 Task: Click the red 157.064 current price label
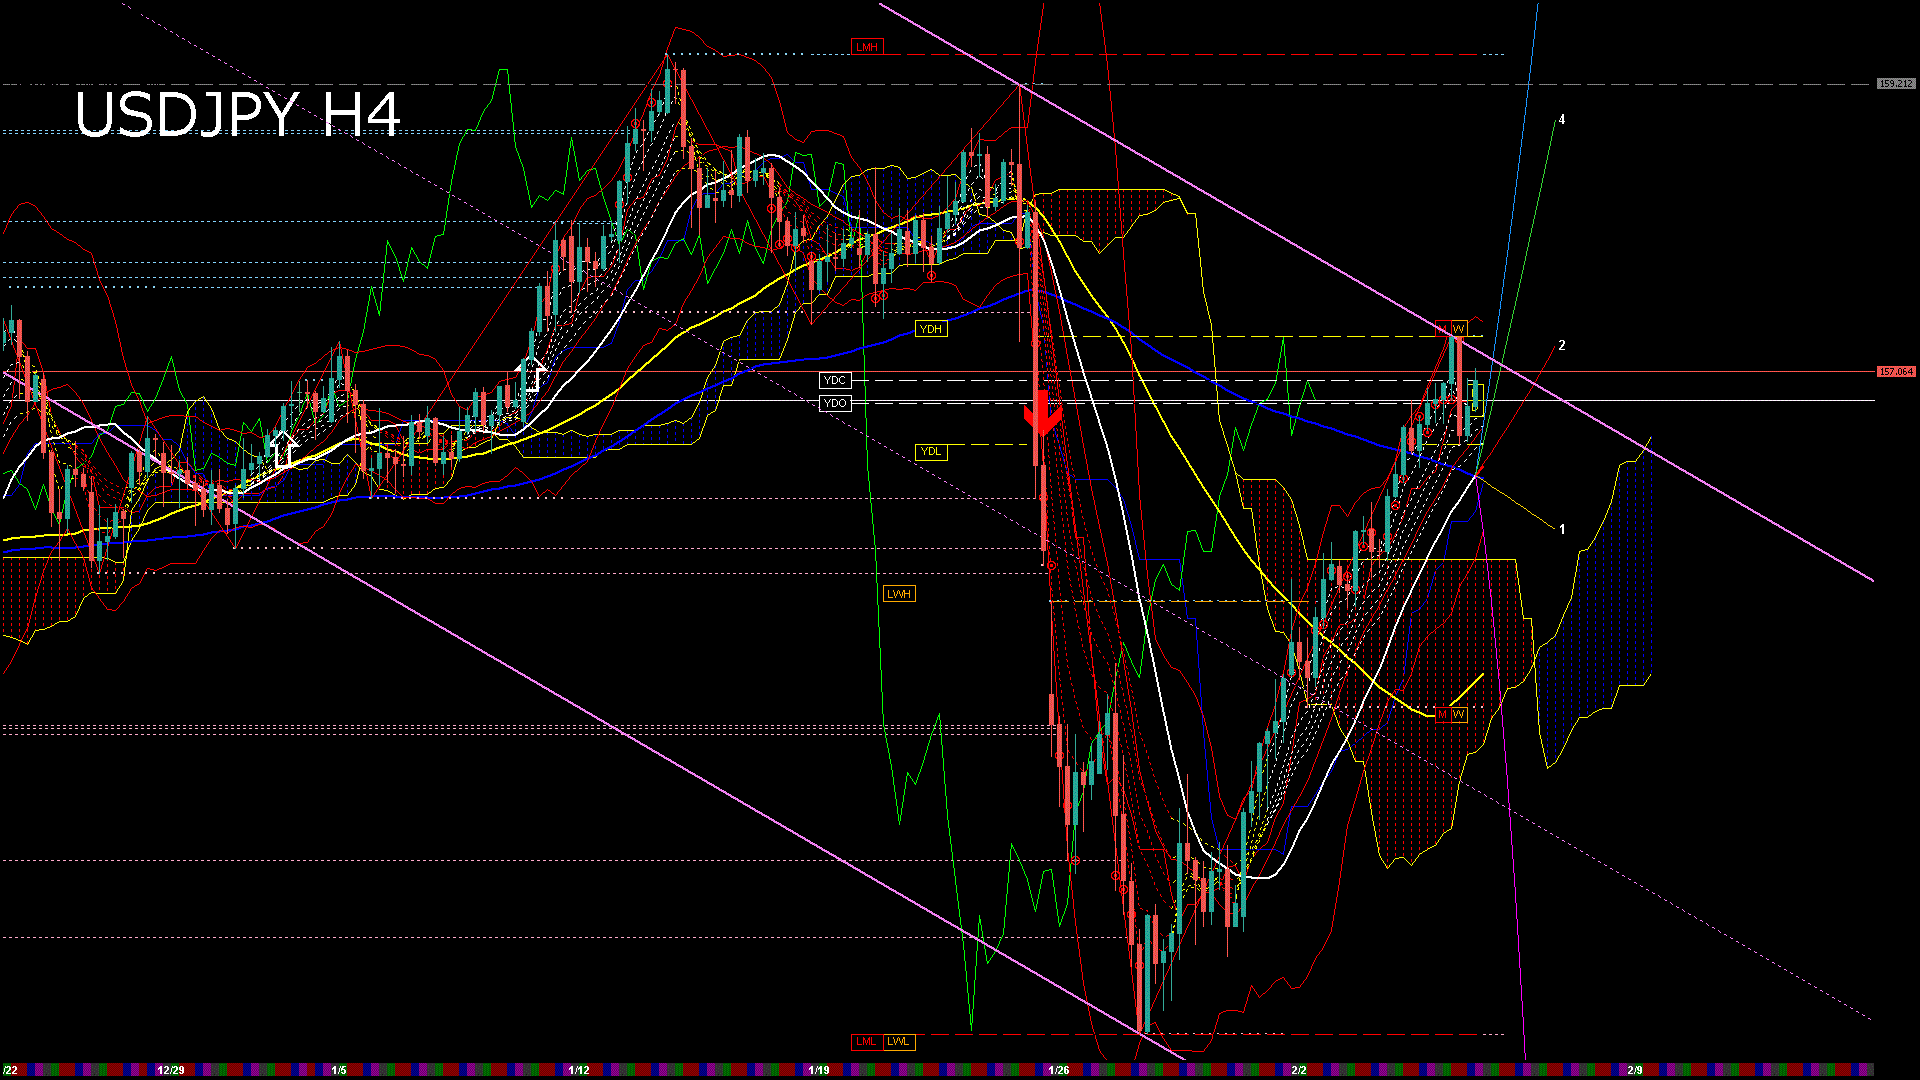pyautogui.click(x=1895, y=371)
